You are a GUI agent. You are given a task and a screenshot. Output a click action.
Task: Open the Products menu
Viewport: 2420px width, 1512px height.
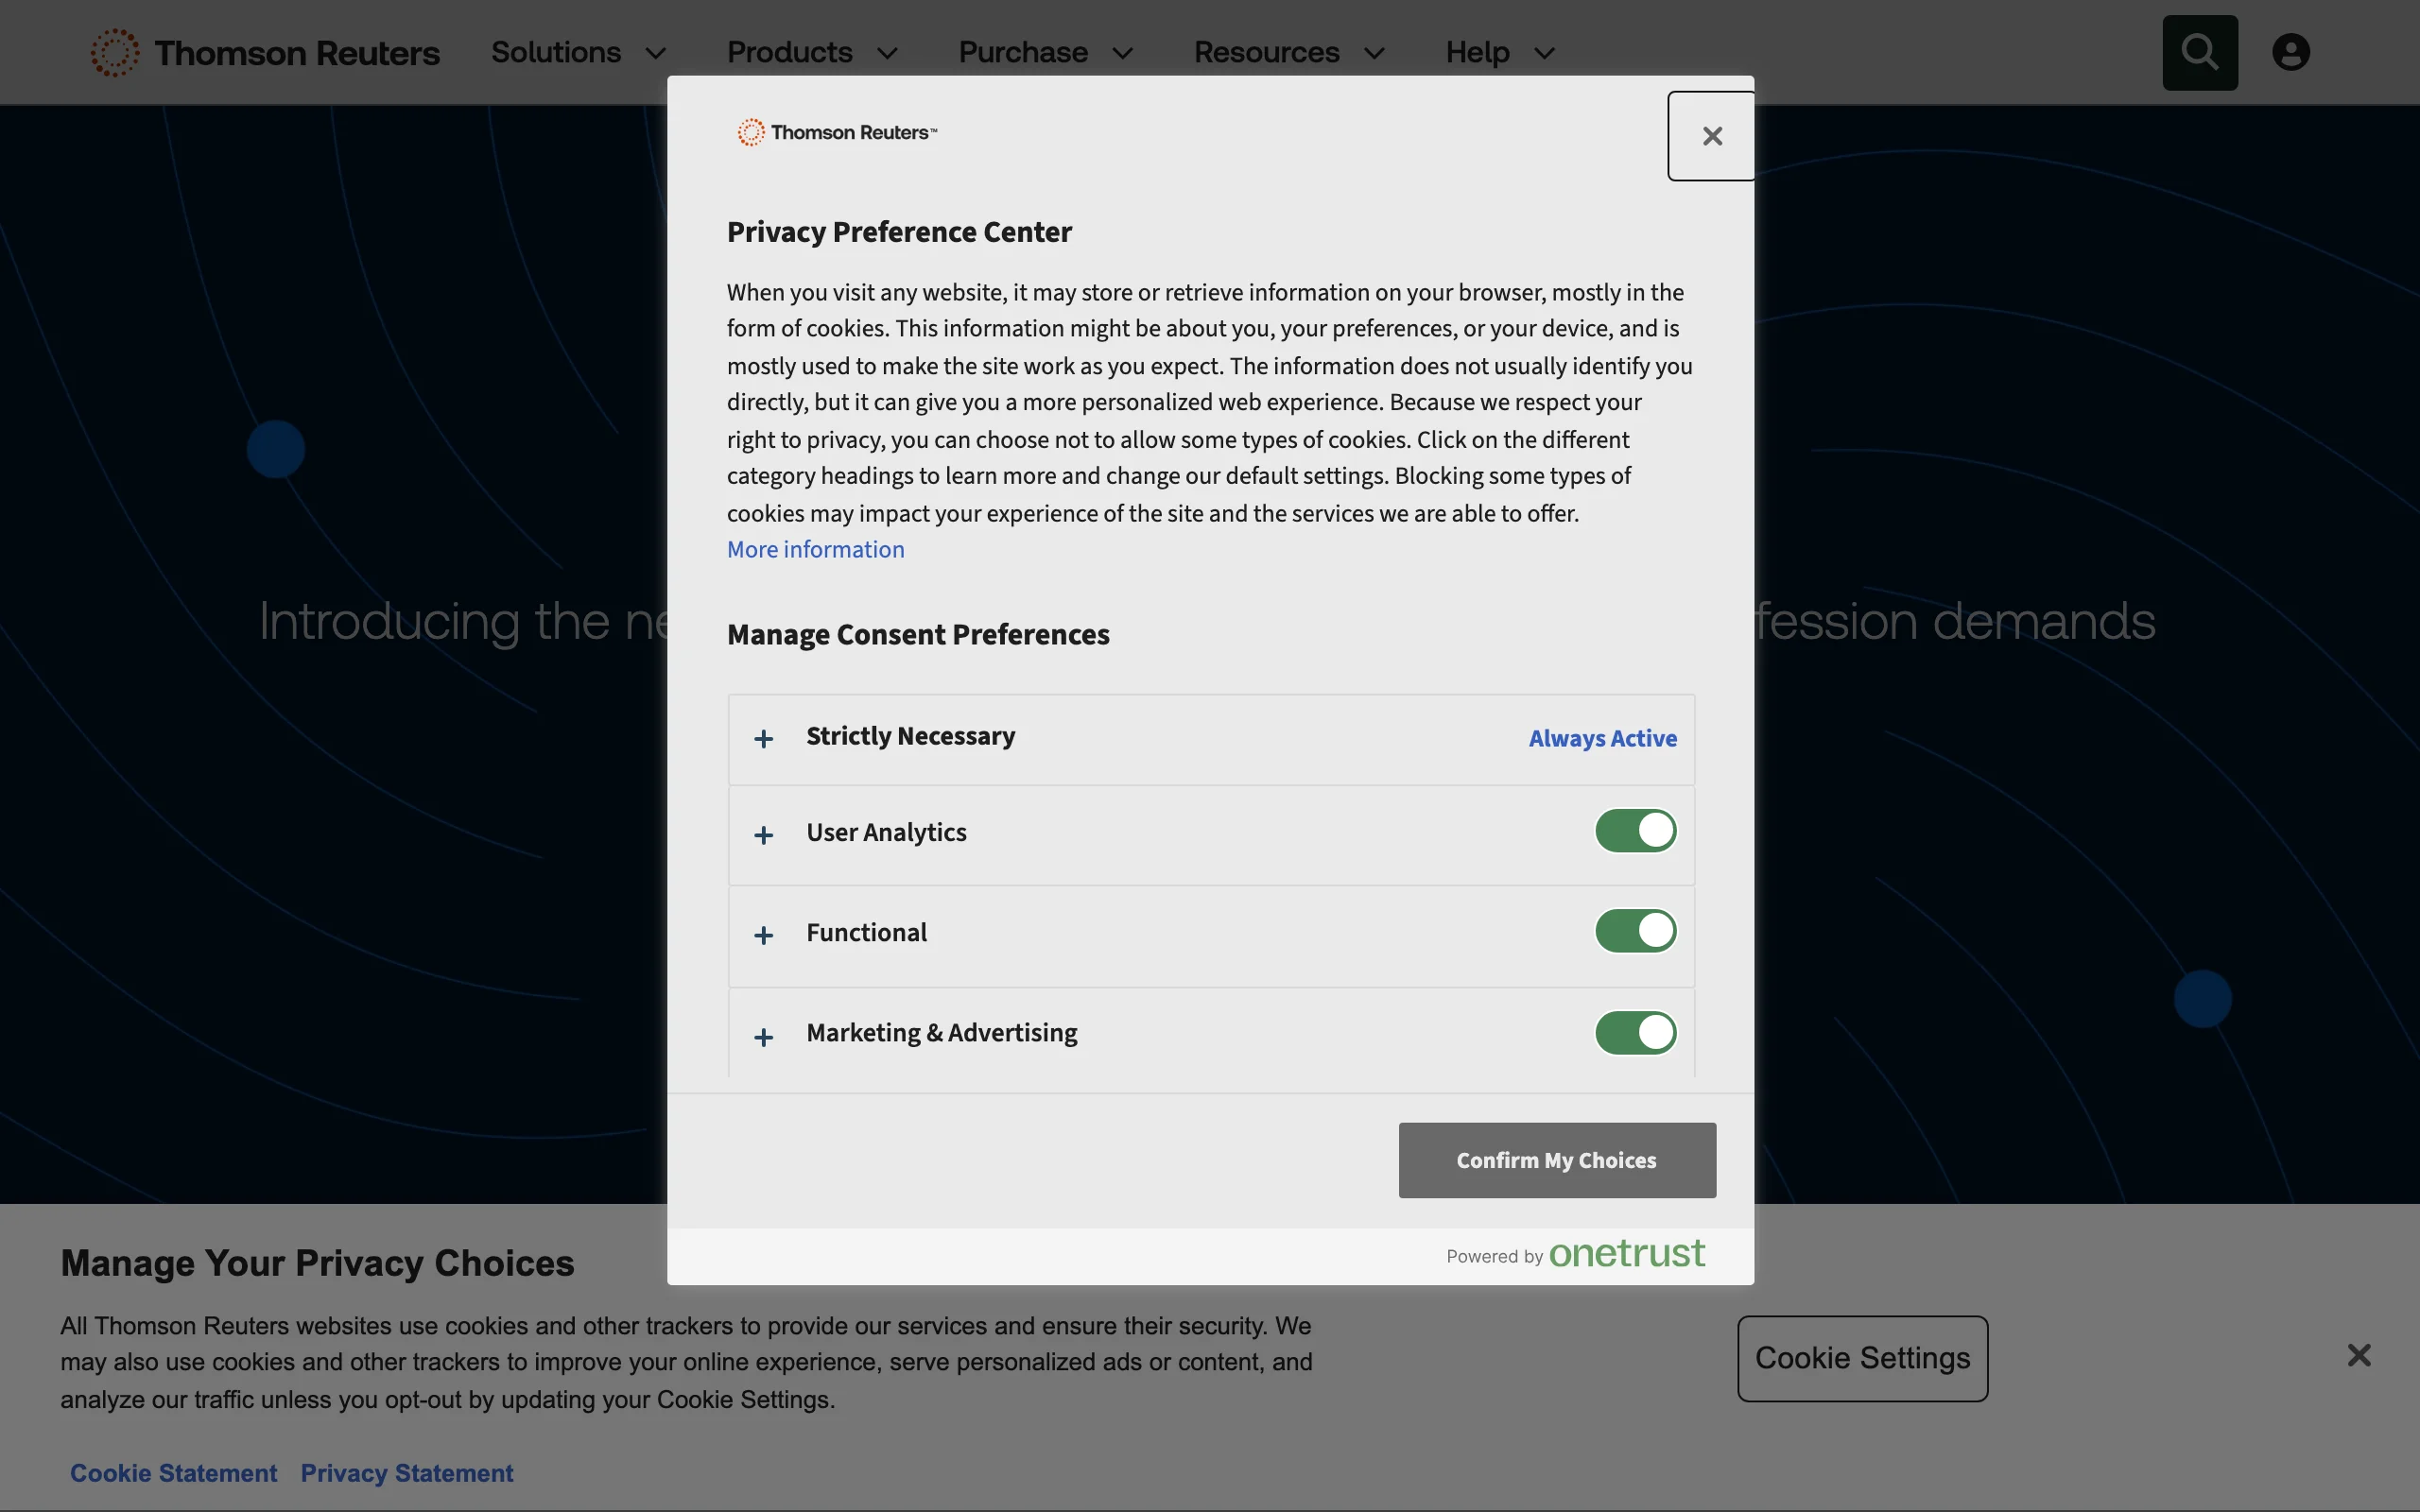pos(813,52)
